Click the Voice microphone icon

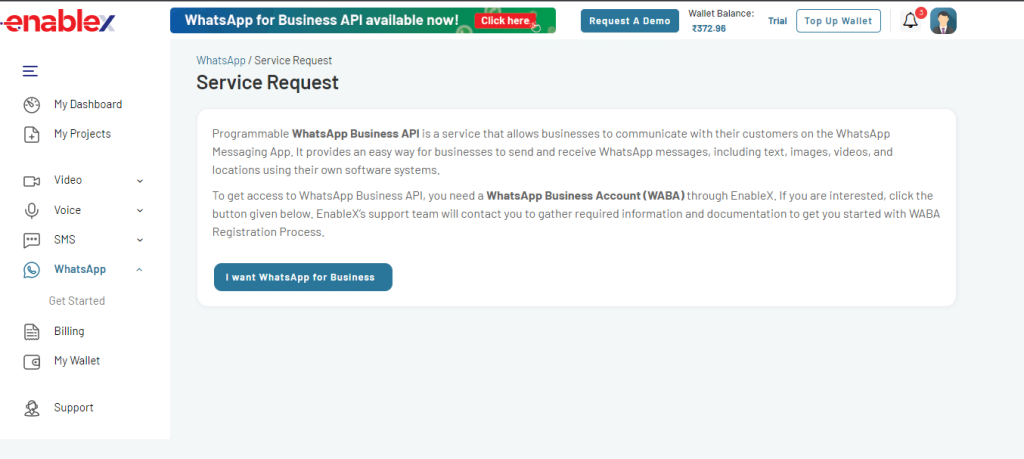(31, 210)
